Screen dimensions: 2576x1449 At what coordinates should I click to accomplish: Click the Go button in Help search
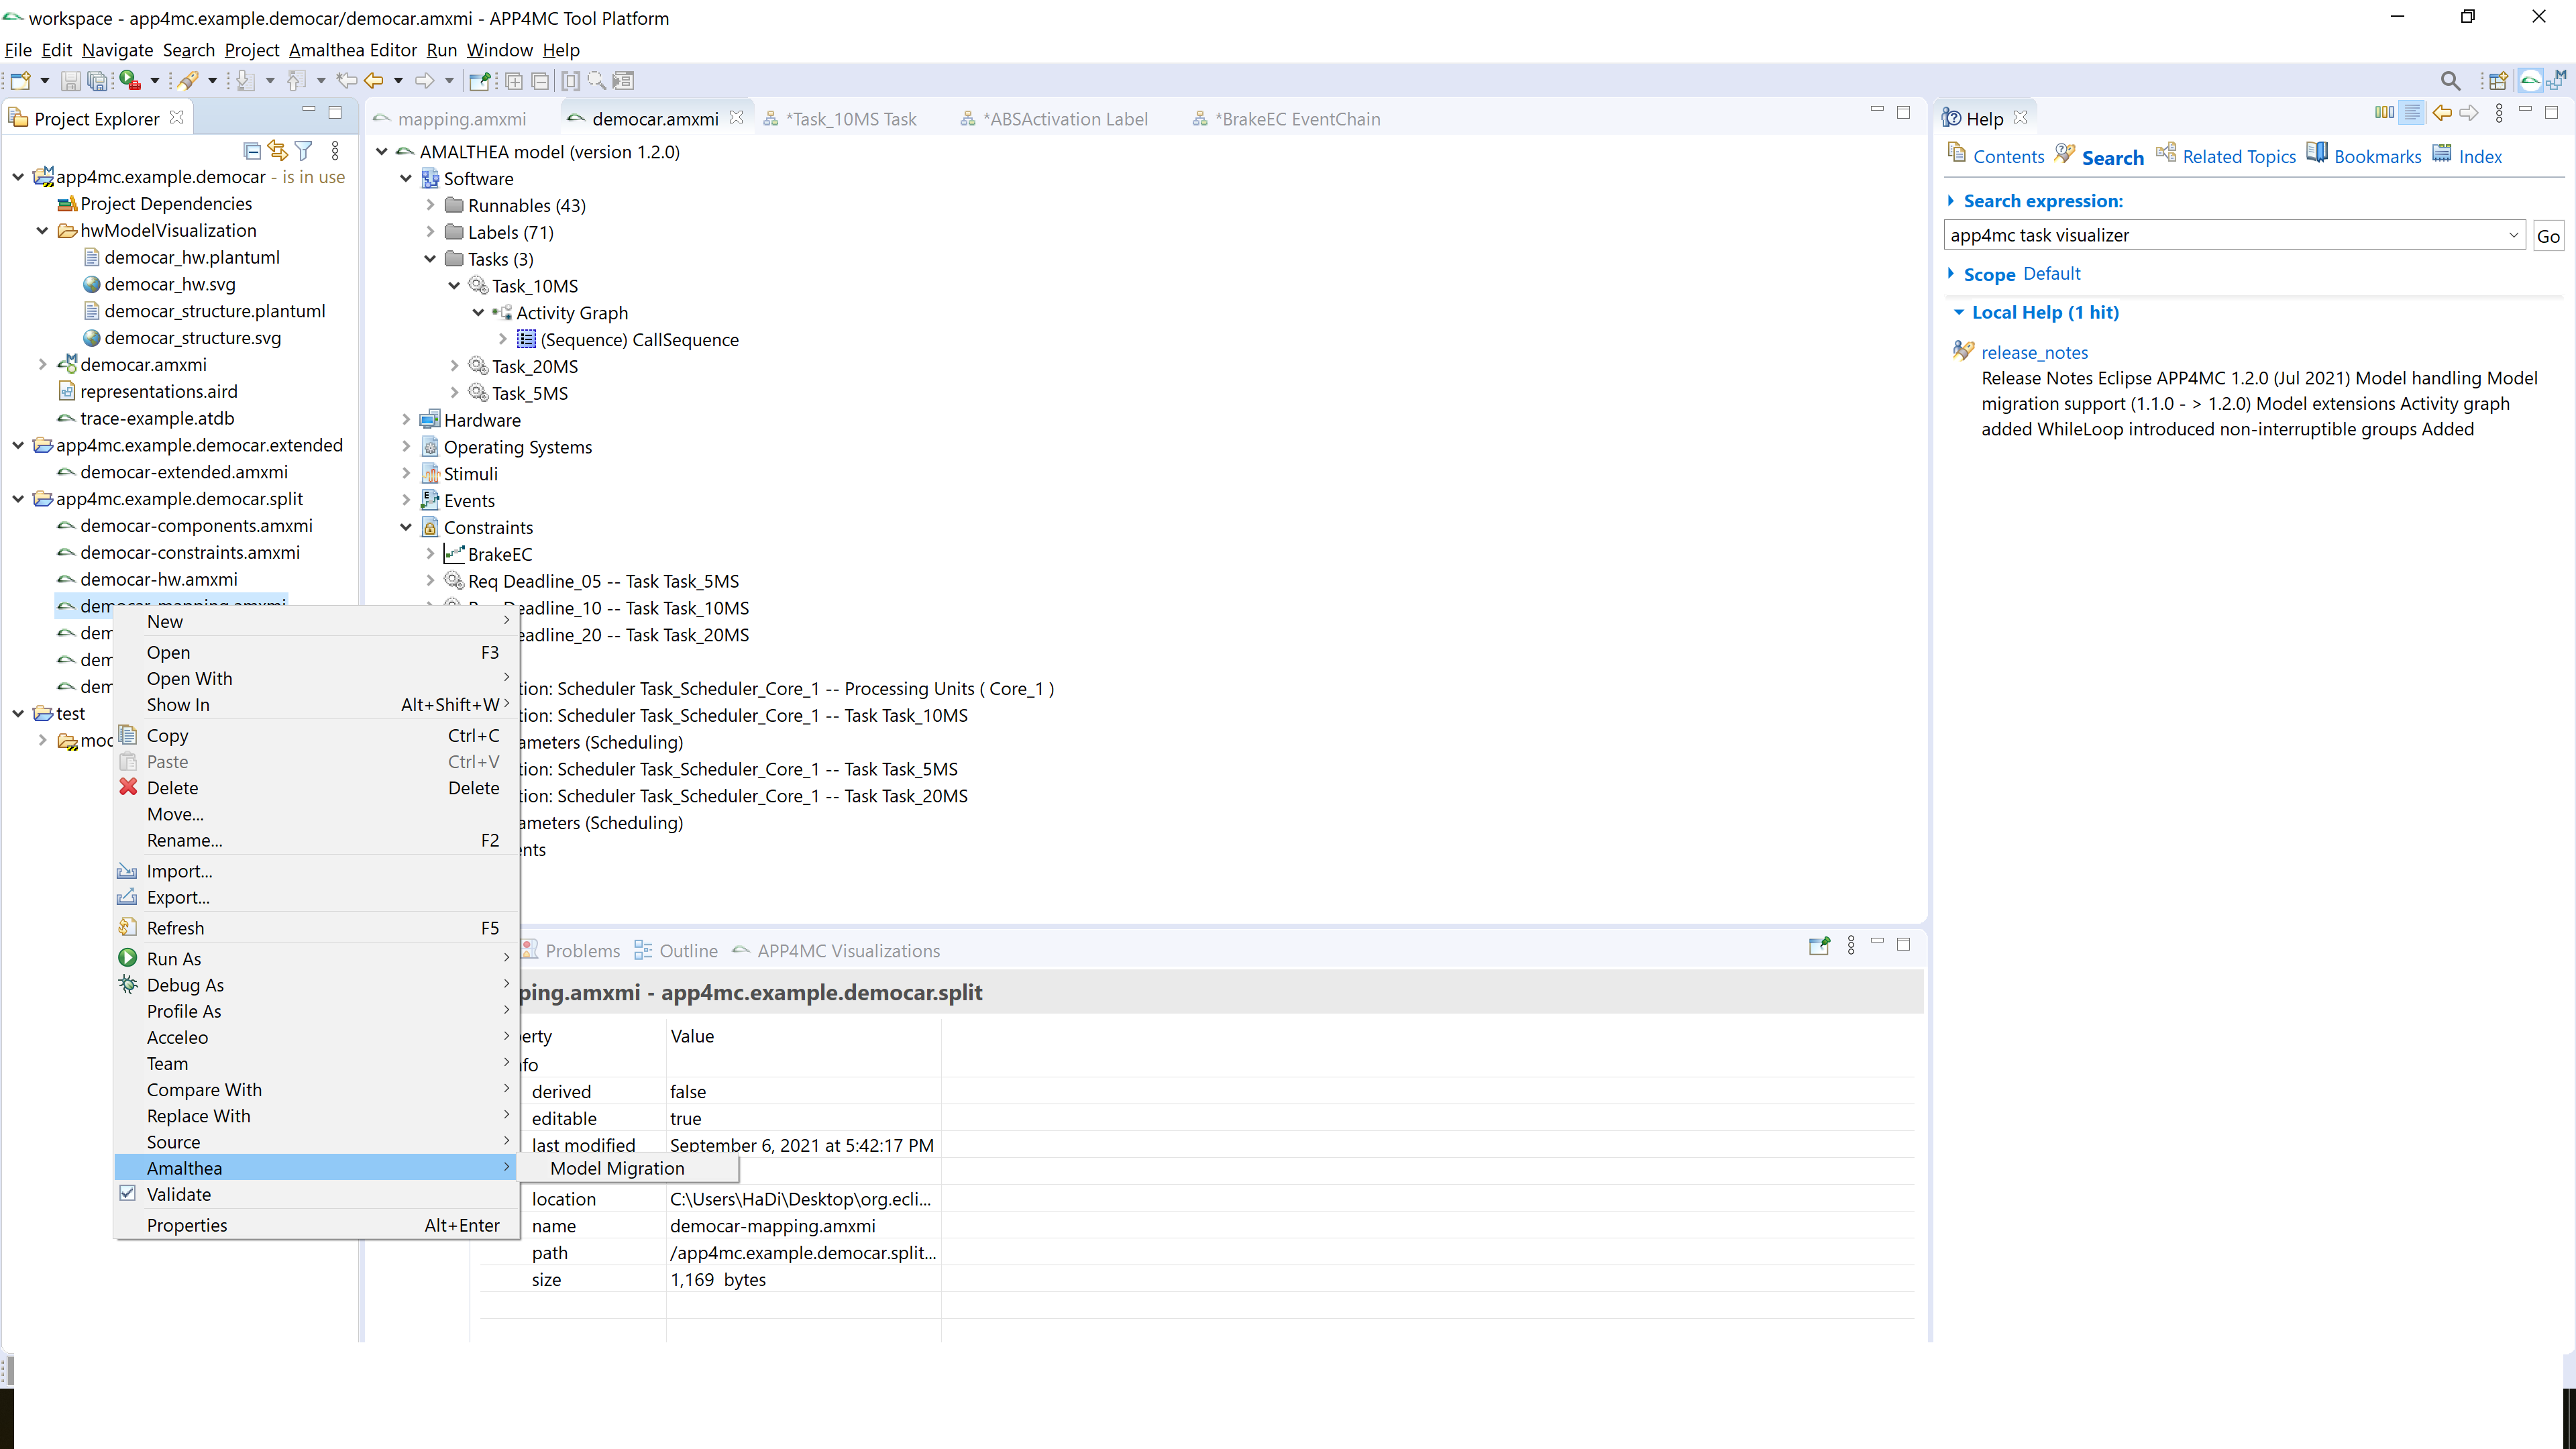tap(2548, 236)
